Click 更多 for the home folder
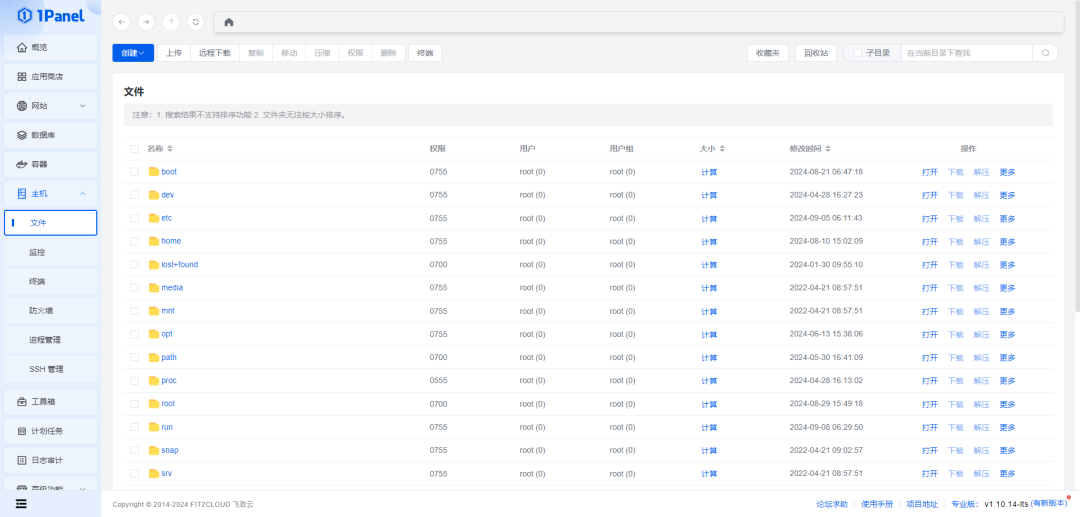The height and width of the screenshot is (517, 1080). pos(1007,242)
